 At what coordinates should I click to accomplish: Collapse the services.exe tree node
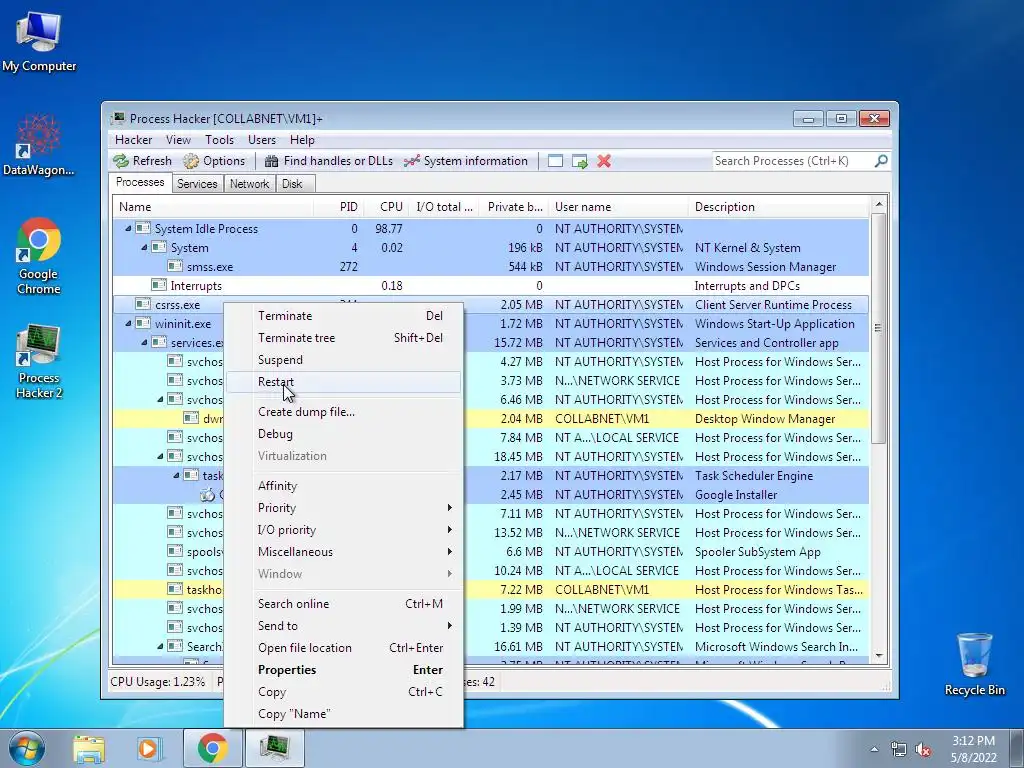tap(144, 342)
